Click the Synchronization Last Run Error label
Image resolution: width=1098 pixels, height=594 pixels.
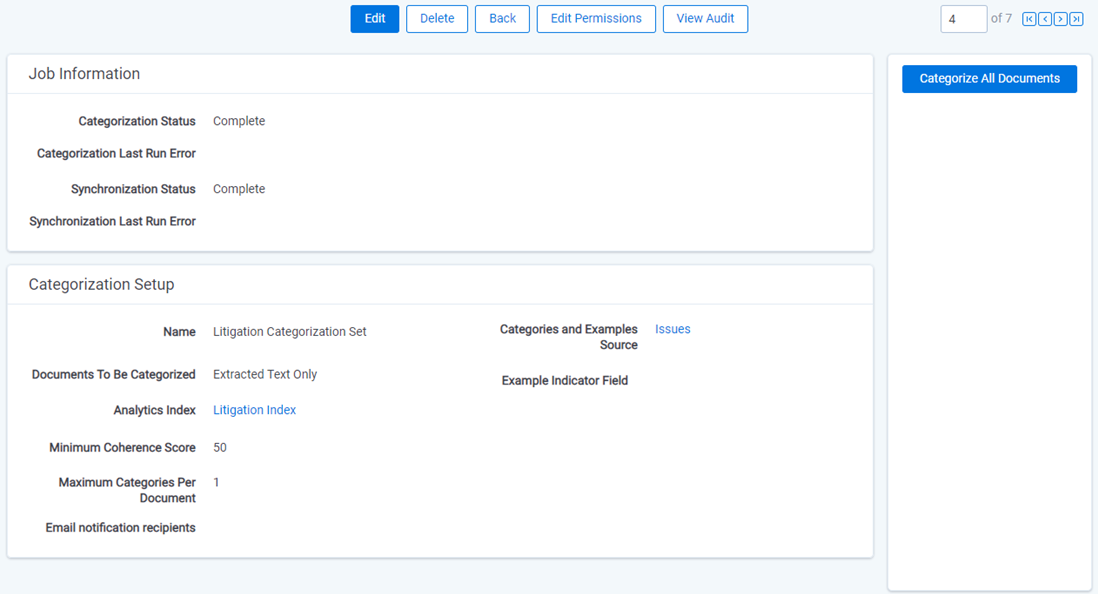pos(112,221)
